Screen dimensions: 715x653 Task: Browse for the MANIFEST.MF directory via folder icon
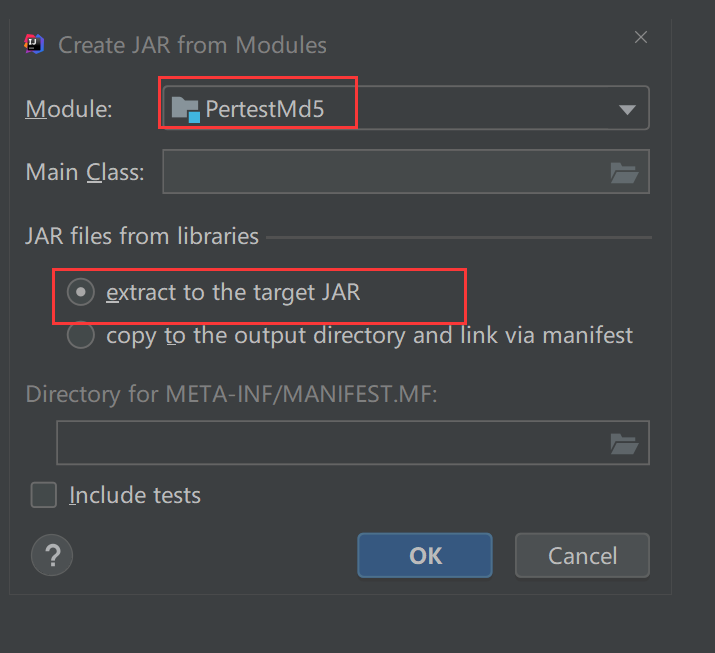click(624, 443)
